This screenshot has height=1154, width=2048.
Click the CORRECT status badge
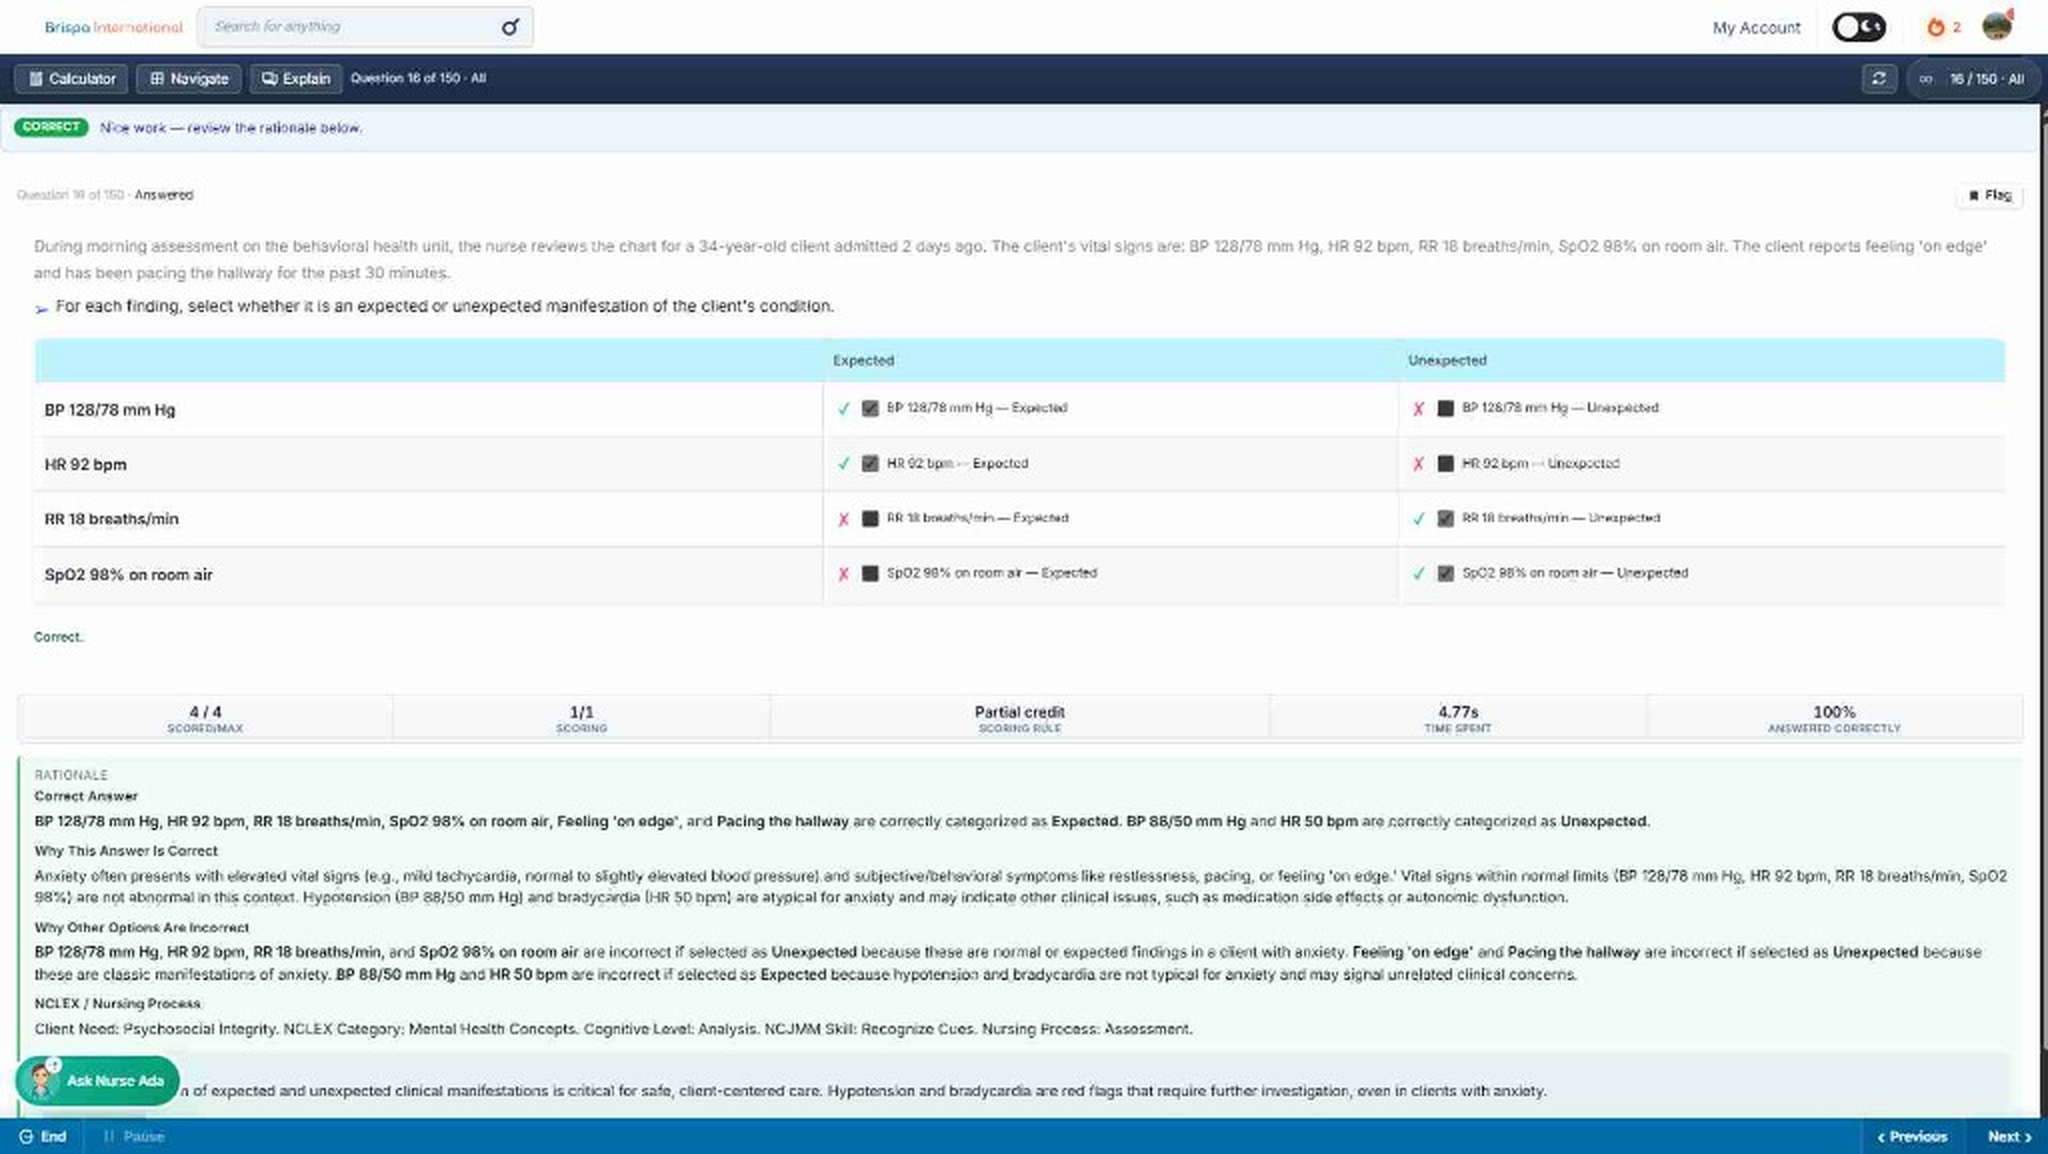[x=51, y=127]
